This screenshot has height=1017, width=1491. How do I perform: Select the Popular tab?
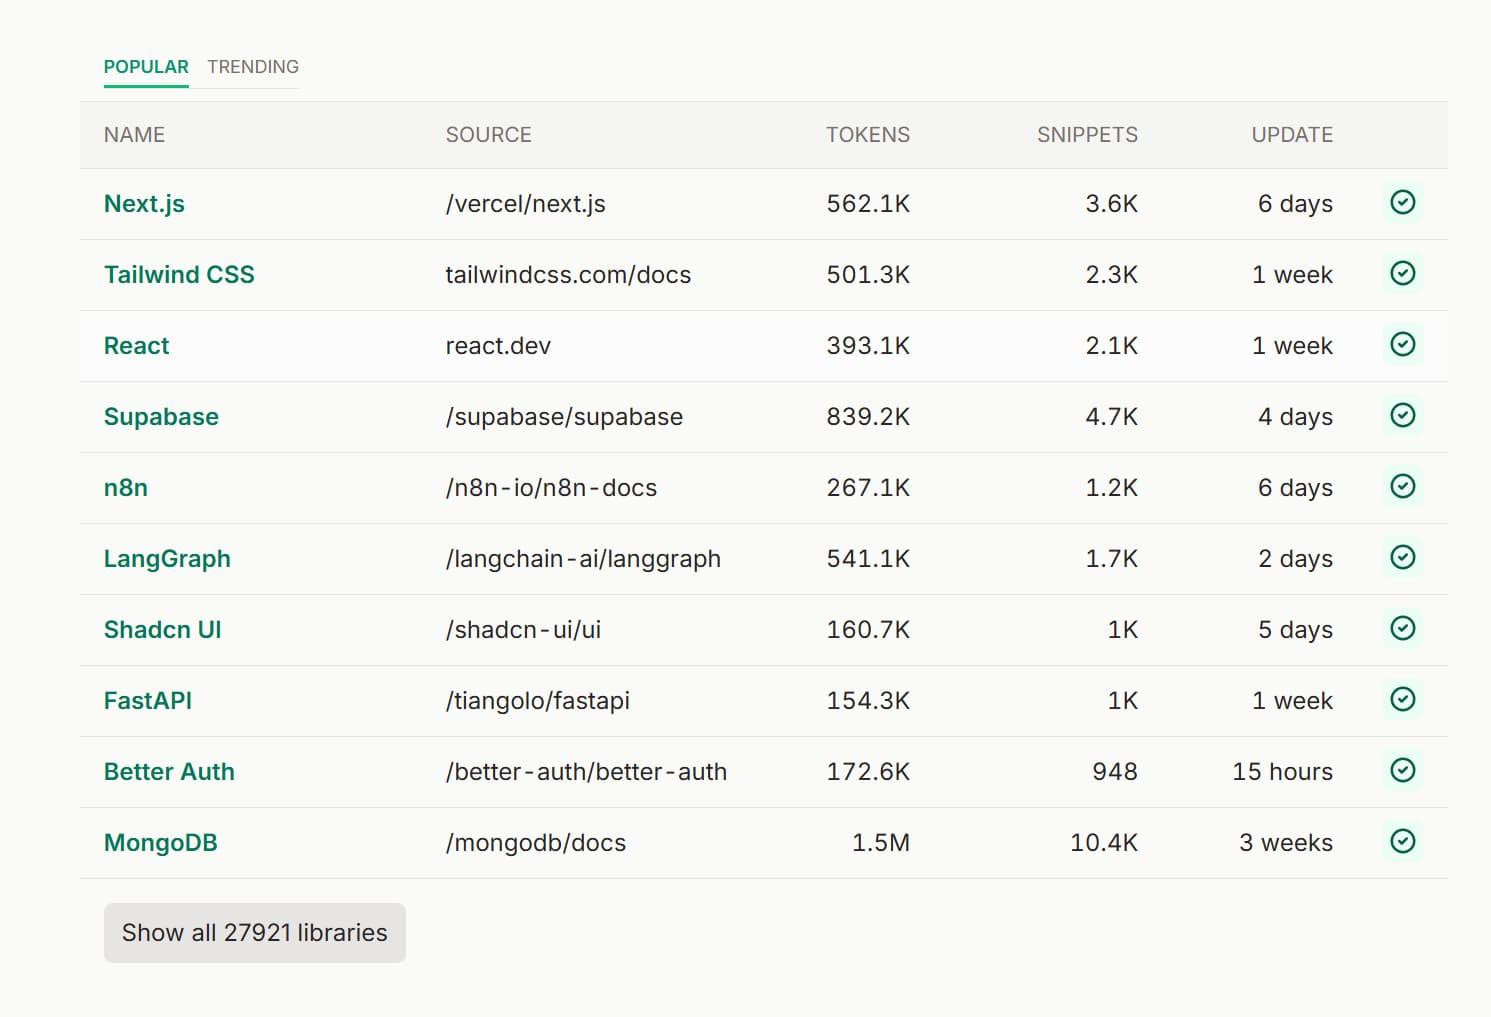pyautogui.click(x=146, y=67)
